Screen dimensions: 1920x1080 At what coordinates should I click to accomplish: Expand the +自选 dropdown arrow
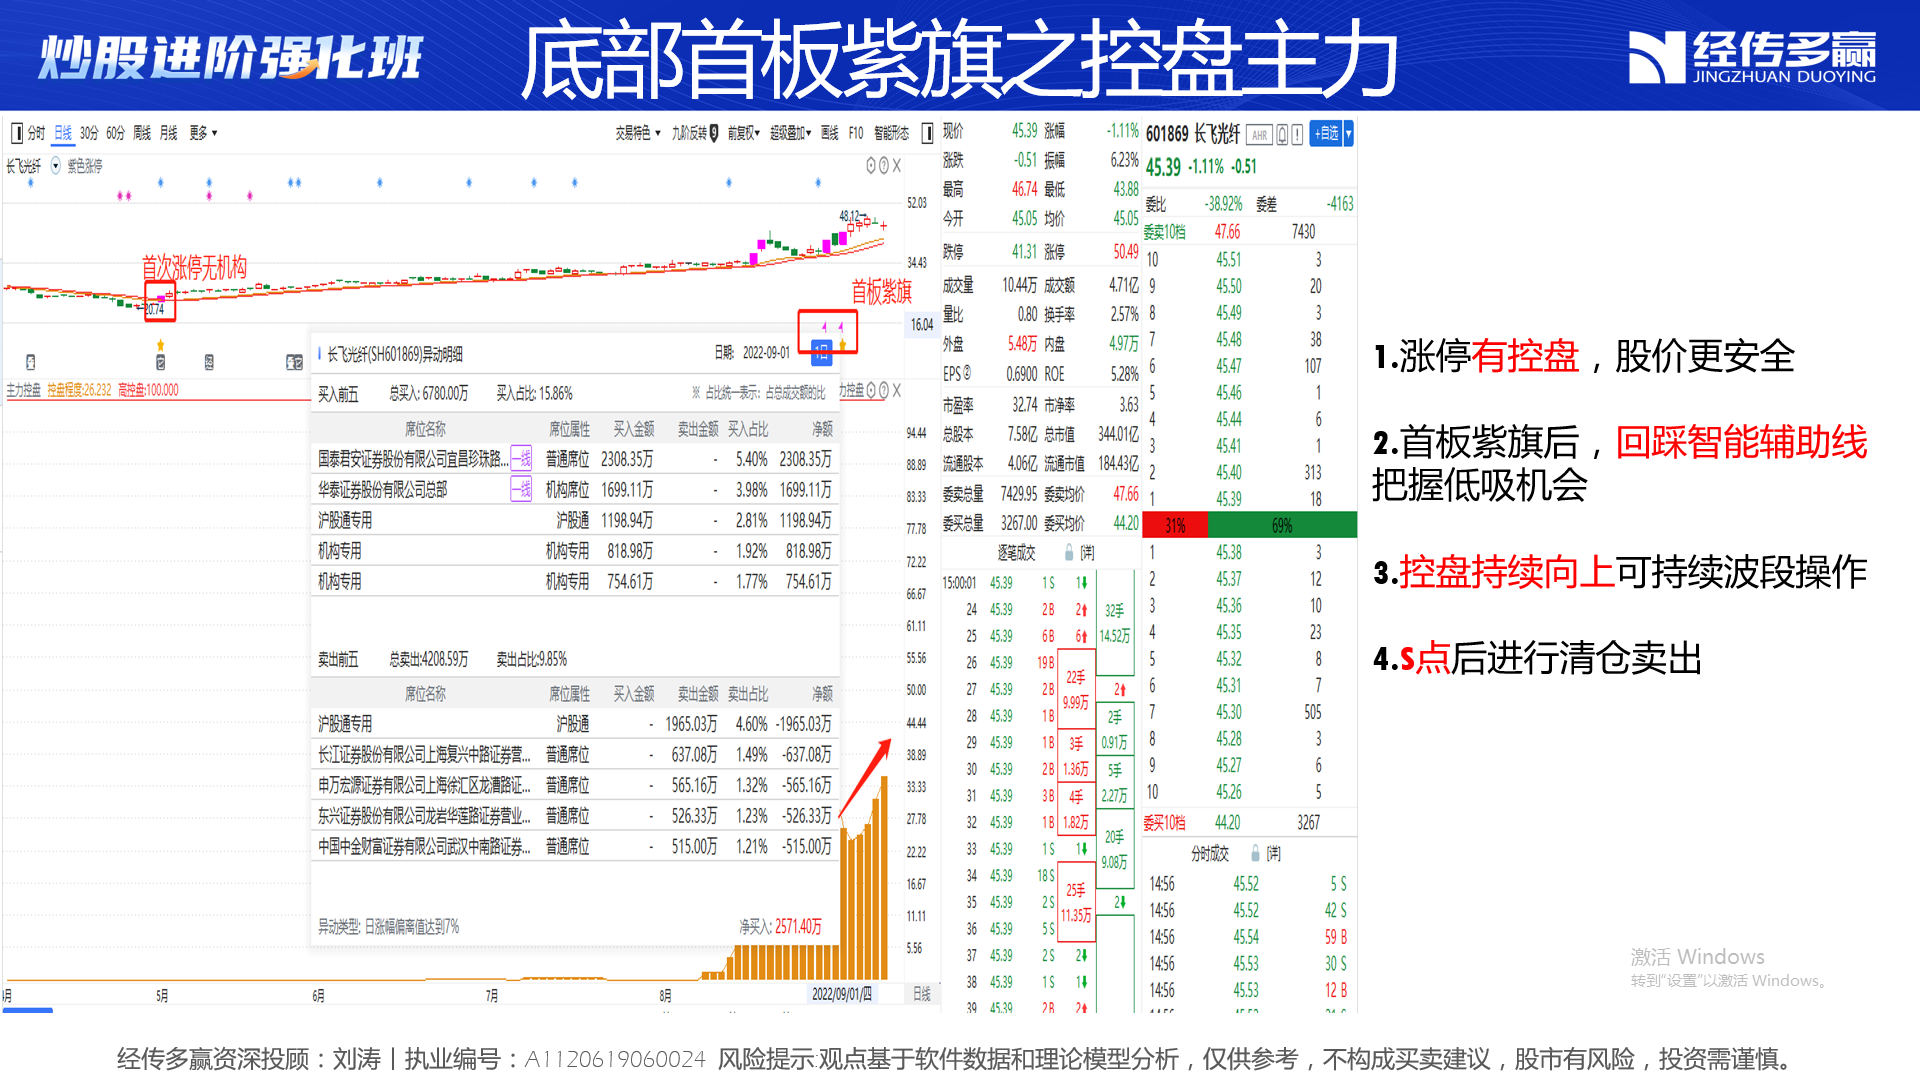1349,134
